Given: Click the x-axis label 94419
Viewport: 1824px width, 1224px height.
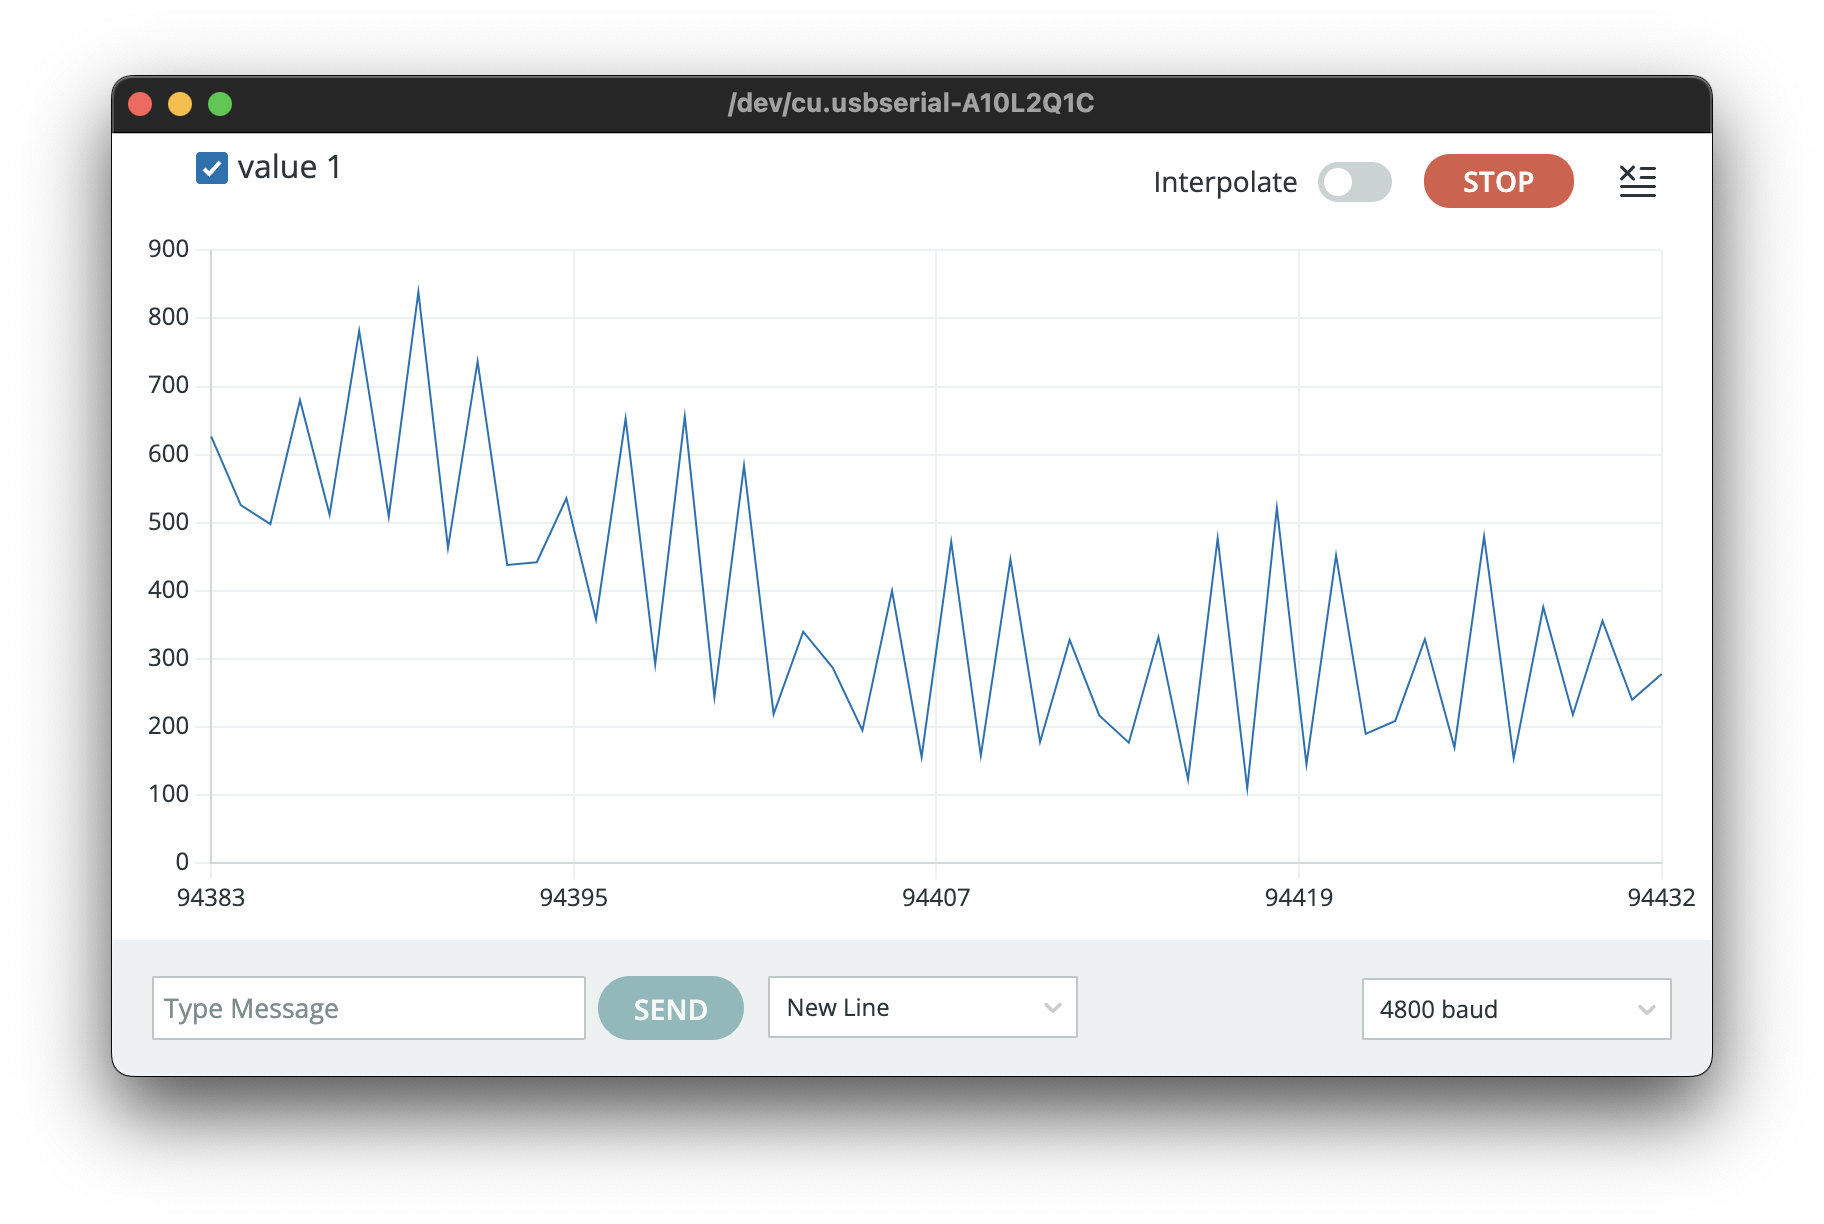Looking at the screenshot, I should tap(1299, 897).
